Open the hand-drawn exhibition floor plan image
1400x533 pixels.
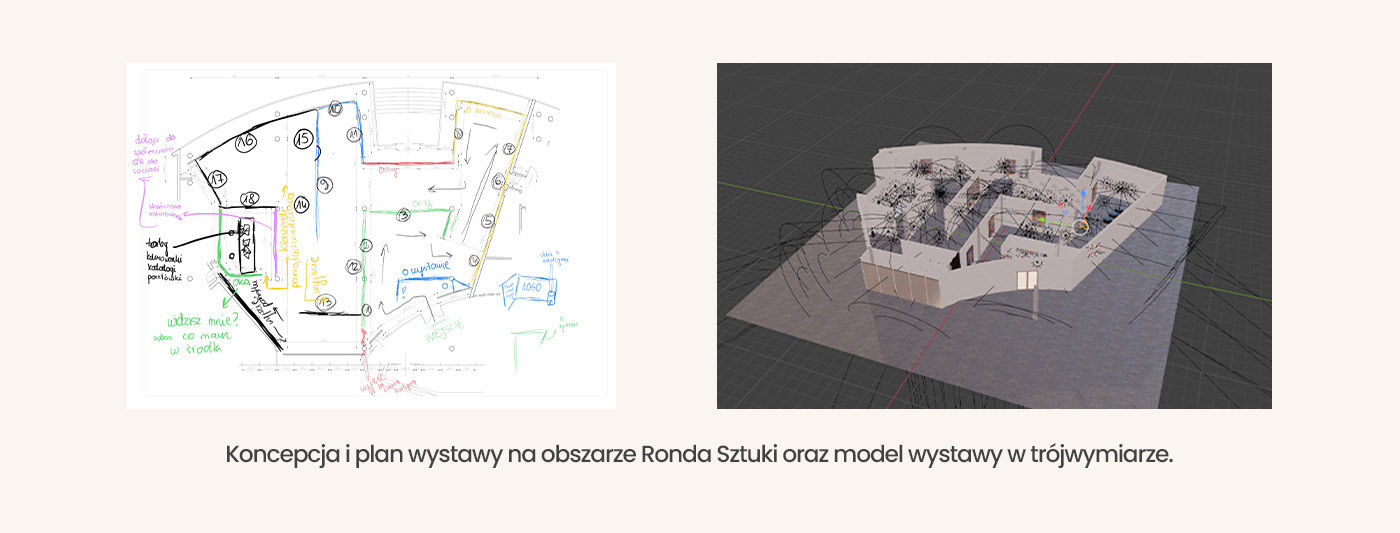(x=371, y=236)
